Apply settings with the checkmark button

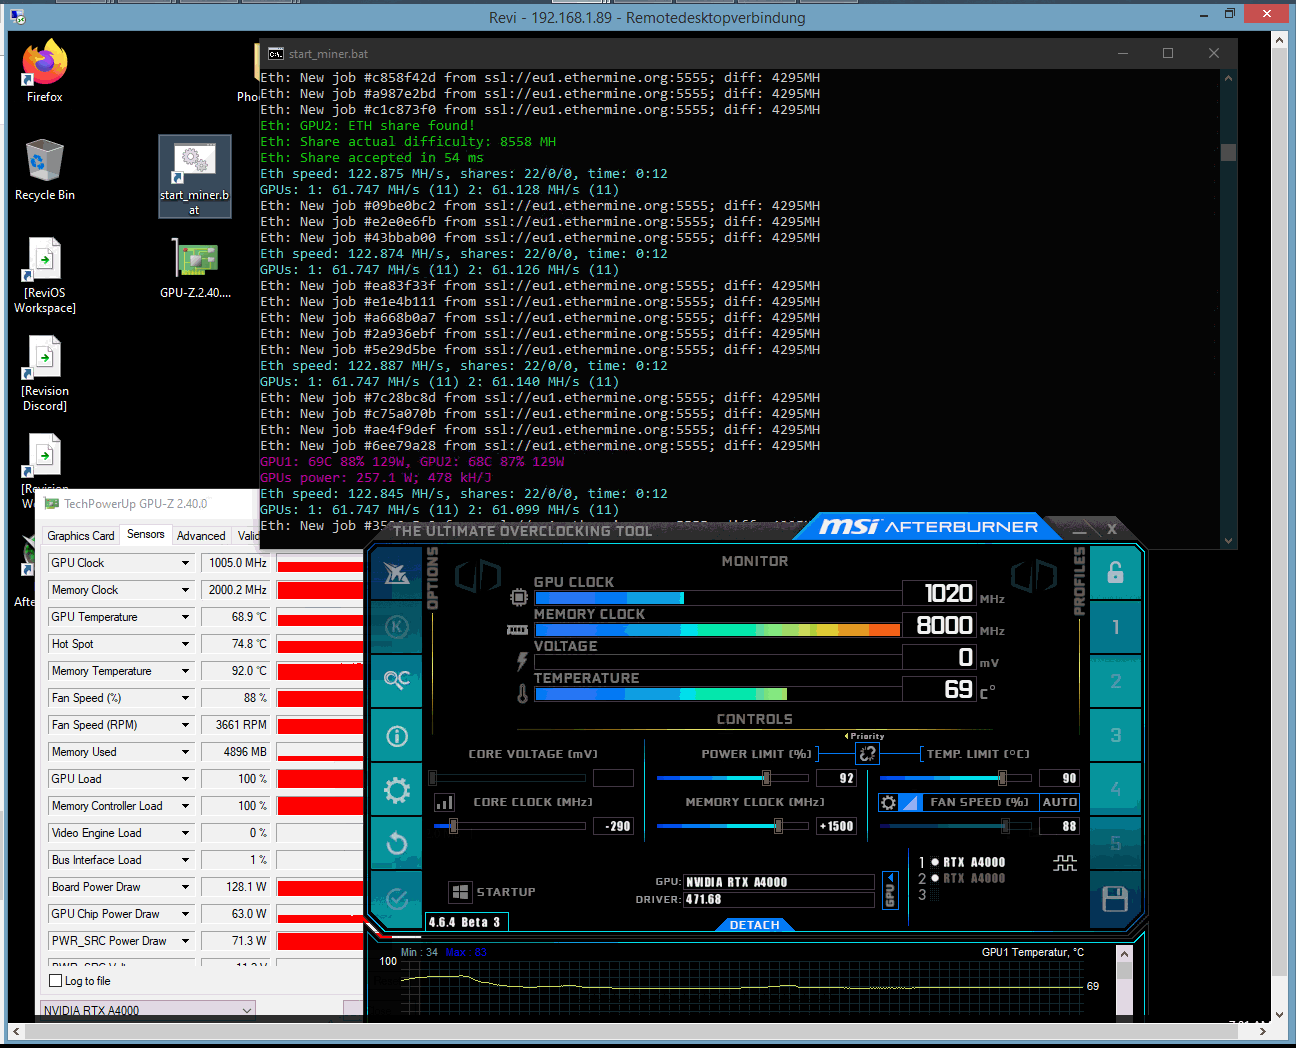397,898
